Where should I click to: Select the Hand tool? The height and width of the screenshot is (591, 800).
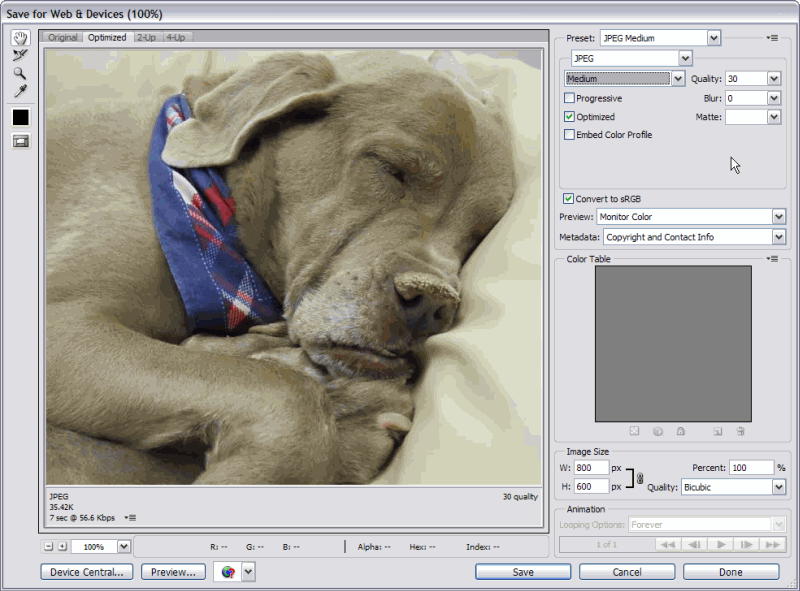pos(20,38)
